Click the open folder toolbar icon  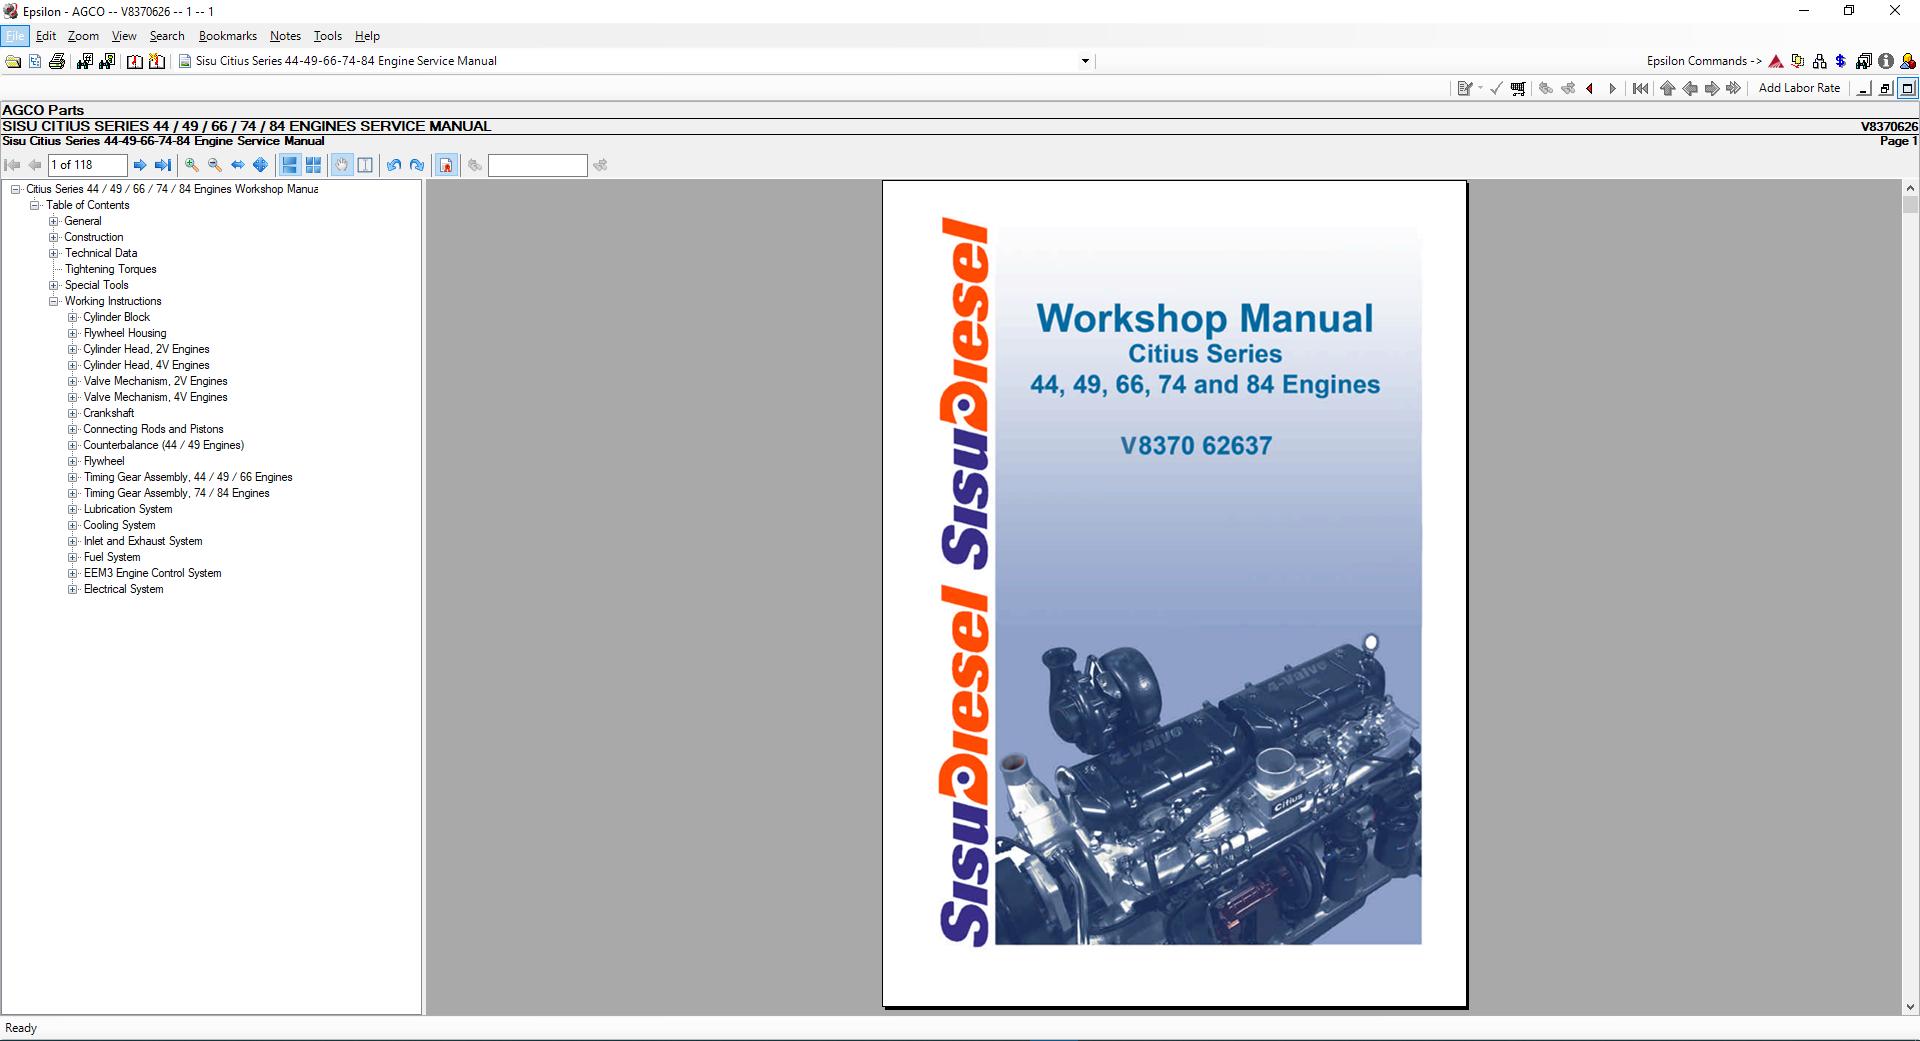[x=13, y=61]
